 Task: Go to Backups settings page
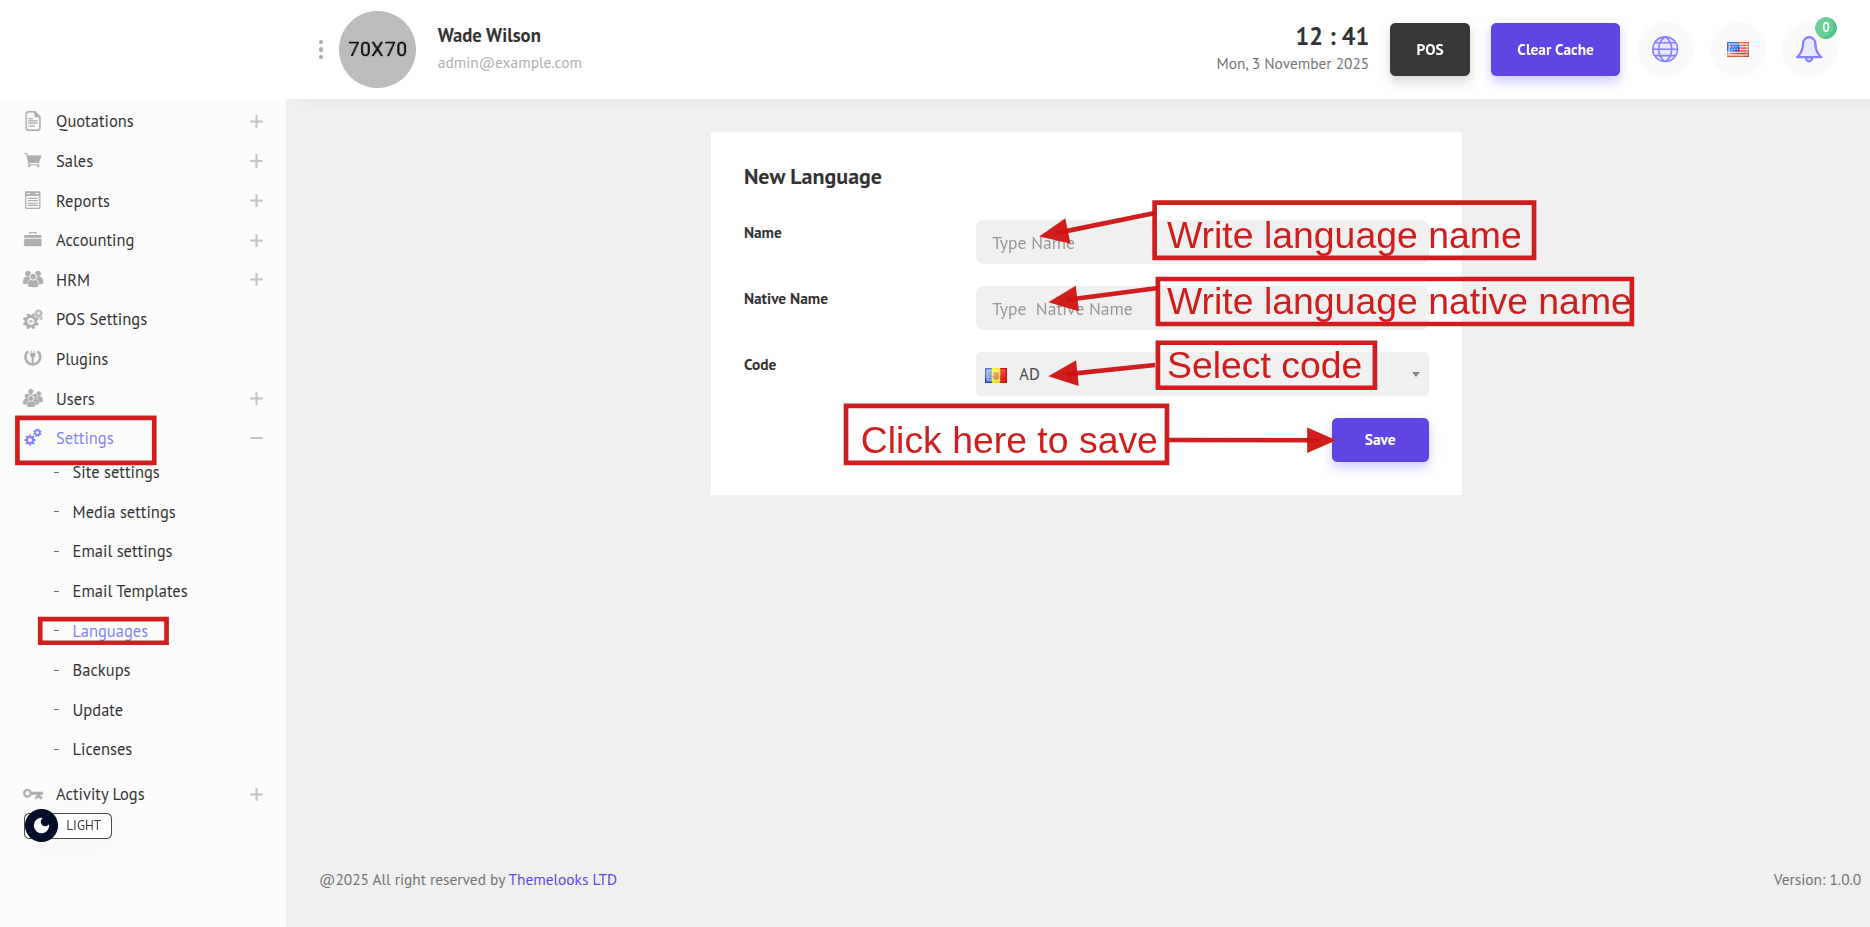click(x=101, y=670)
